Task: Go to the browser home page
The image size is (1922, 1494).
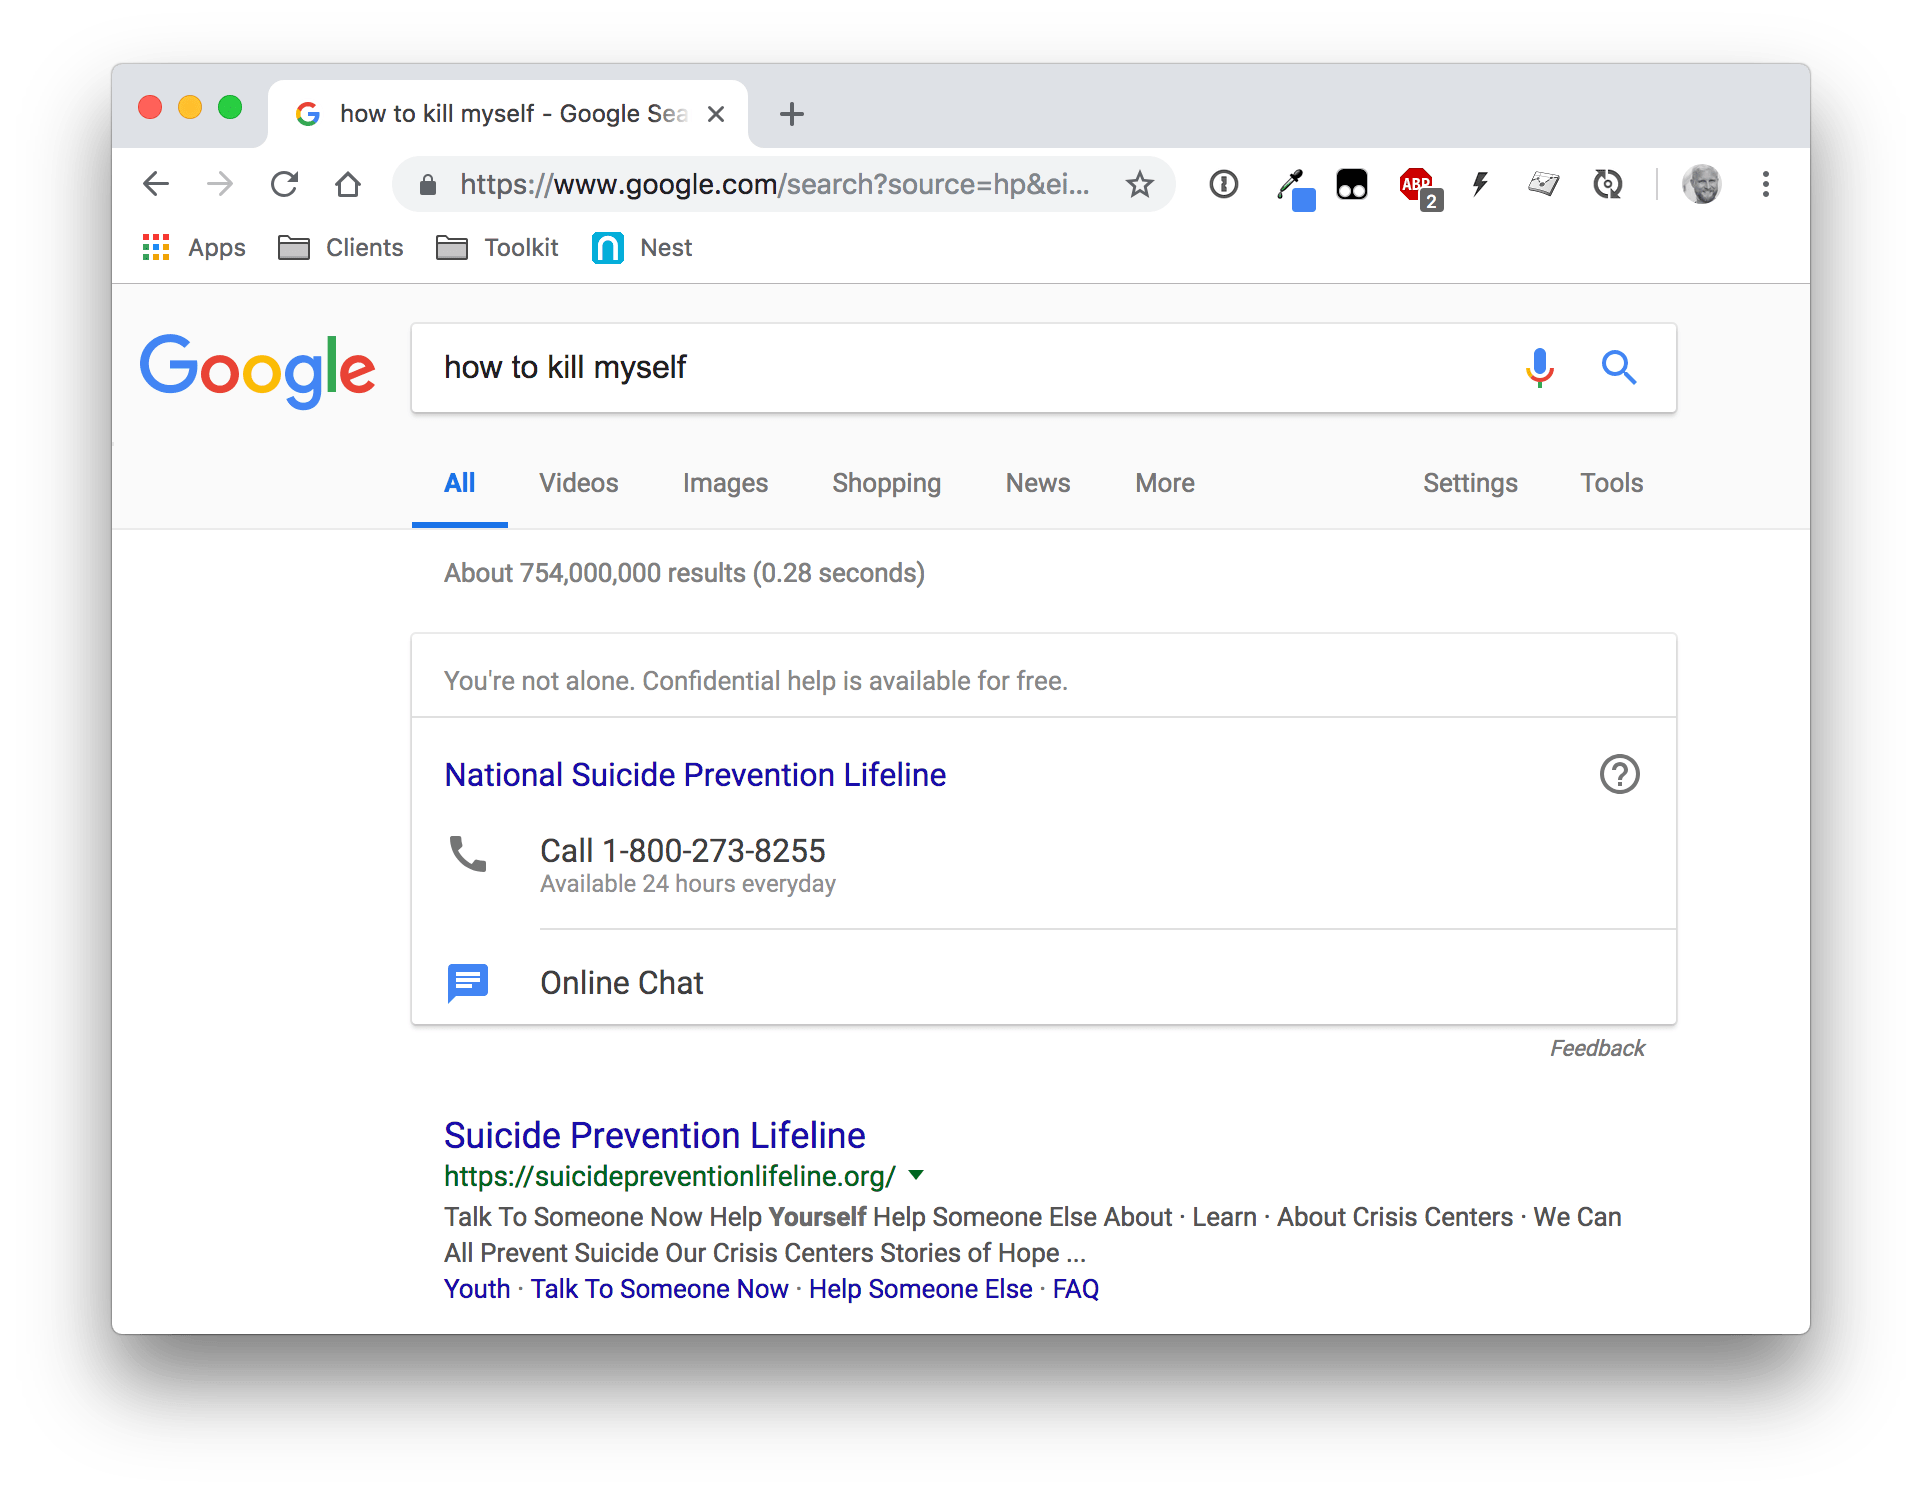Action: (x=348, y=185)
